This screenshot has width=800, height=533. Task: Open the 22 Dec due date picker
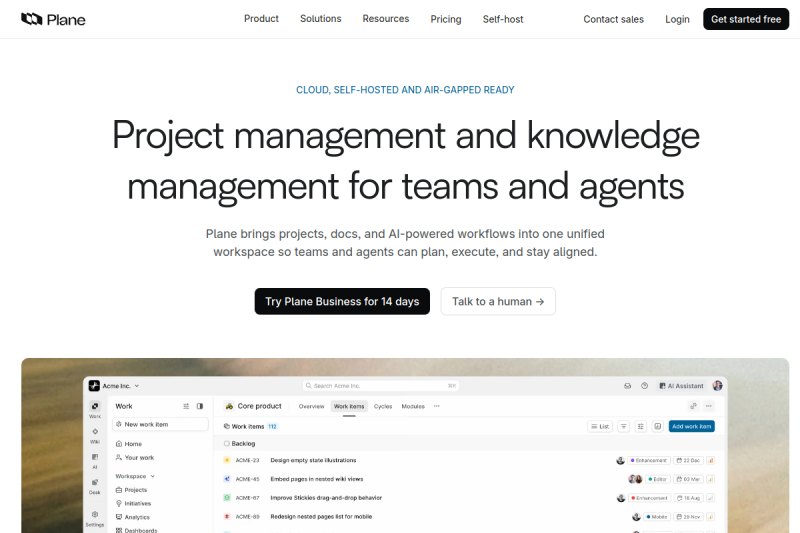click(x=688, y=461)
